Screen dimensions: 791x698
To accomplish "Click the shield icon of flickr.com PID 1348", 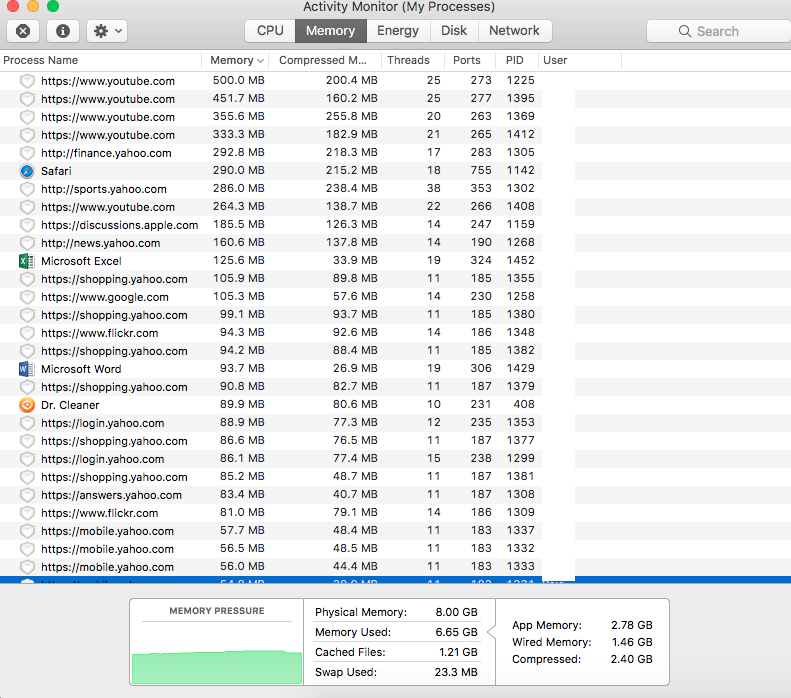I will tap(27, 333).
